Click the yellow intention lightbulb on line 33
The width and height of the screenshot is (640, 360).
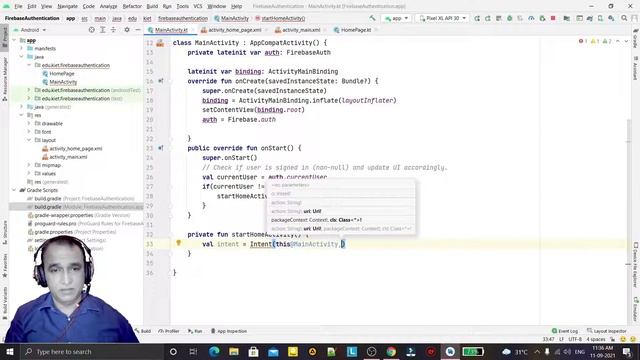(178, 243)
